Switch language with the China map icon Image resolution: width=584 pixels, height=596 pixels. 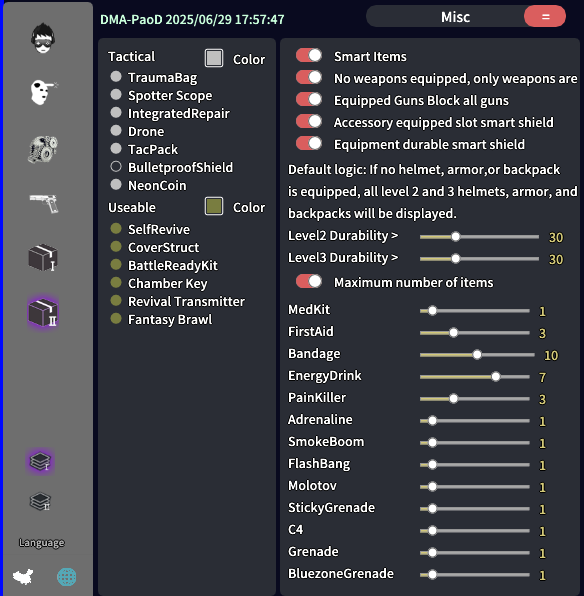tap(23, 577)
